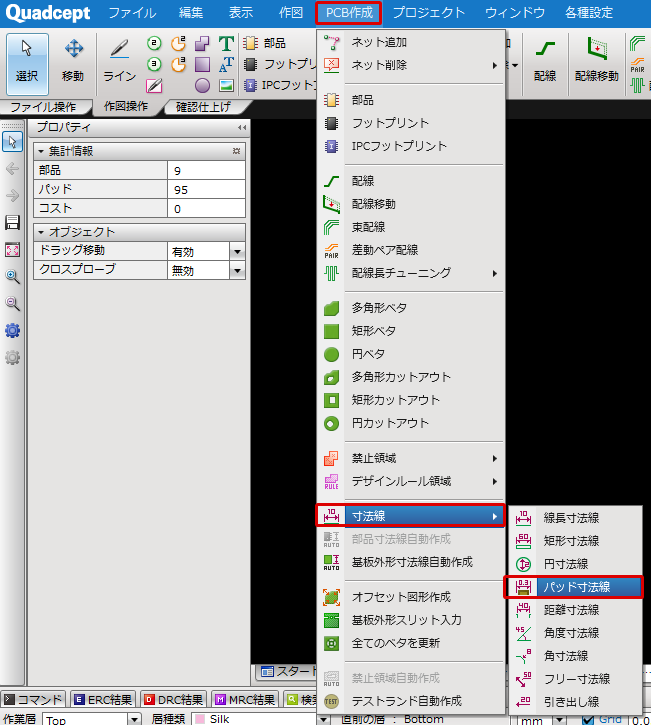The image size is (651, 725).
Task: Select 距離寸法線 in submenu
Action: pos(576,610)
